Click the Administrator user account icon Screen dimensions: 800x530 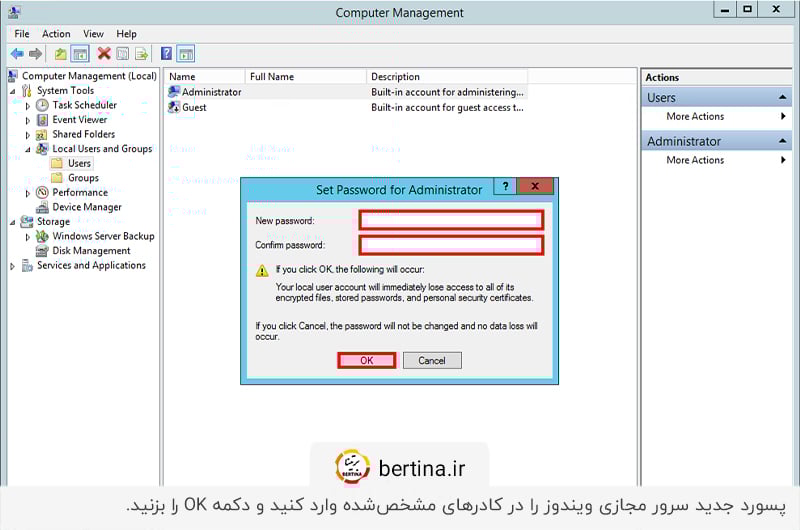click(174, 92)
